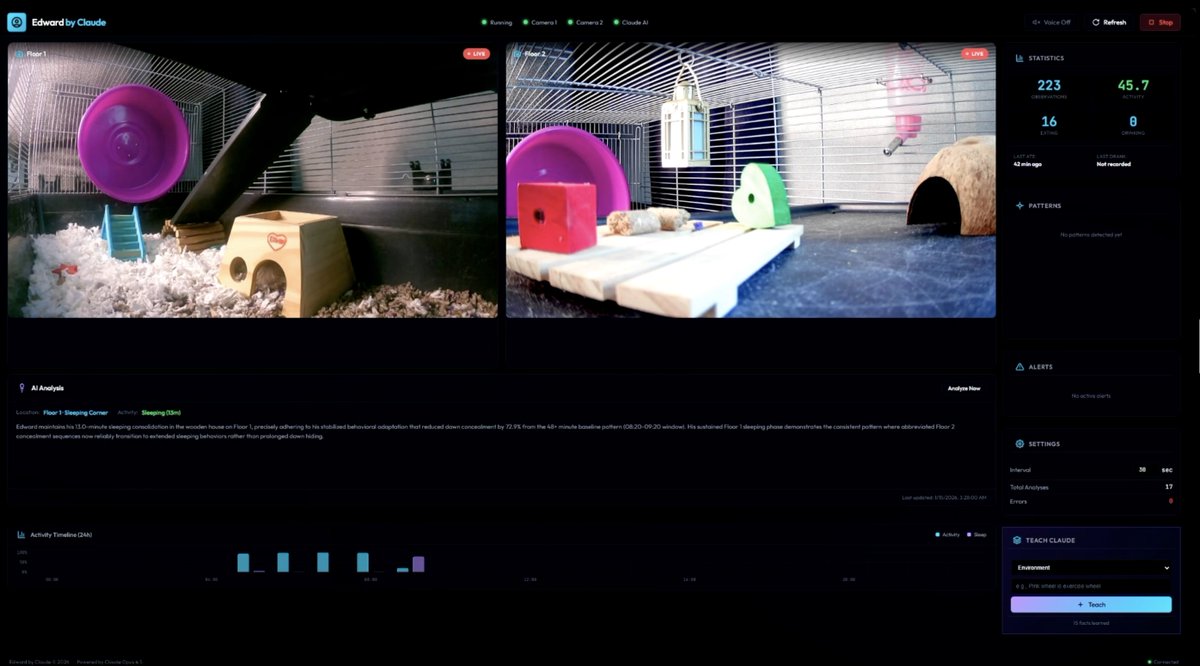Click the 45.7 activity statistic
This screenshot has width=1200, height=666.
1133,86
